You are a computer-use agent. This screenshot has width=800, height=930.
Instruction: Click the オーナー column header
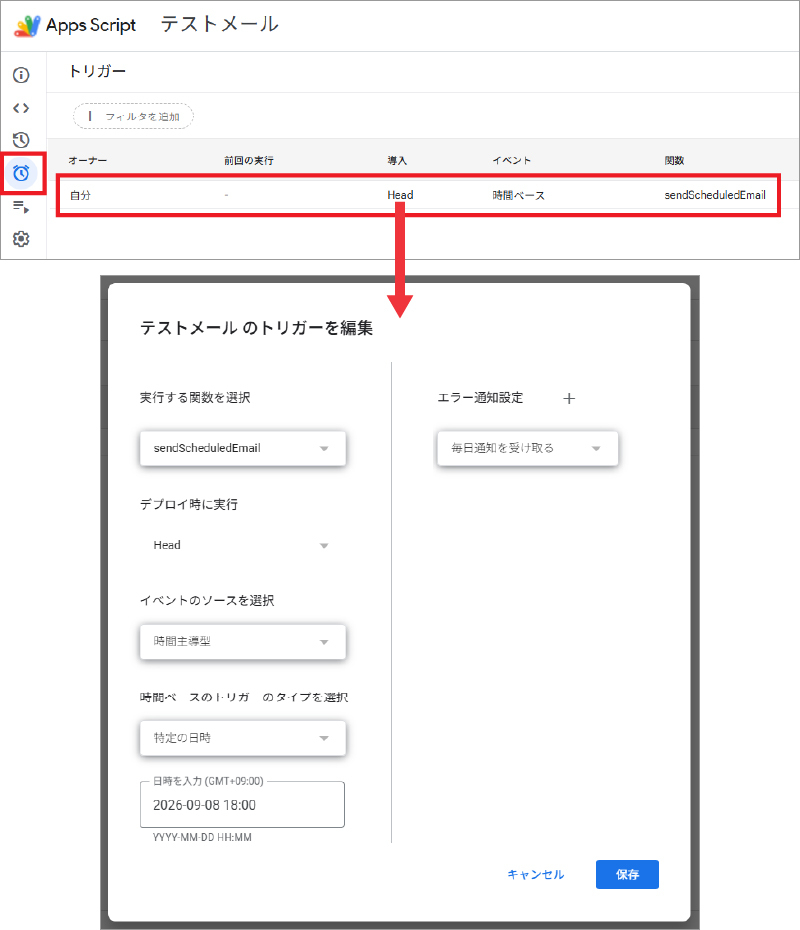point(88,161)
